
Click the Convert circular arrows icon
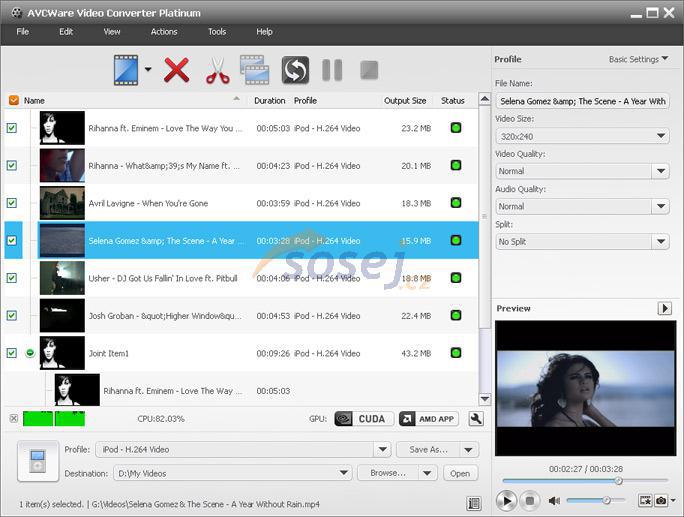coord(295,70)
